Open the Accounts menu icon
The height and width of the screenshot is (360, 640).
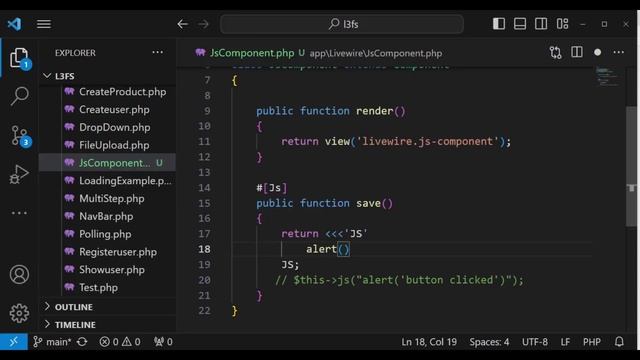pos(19,274)
